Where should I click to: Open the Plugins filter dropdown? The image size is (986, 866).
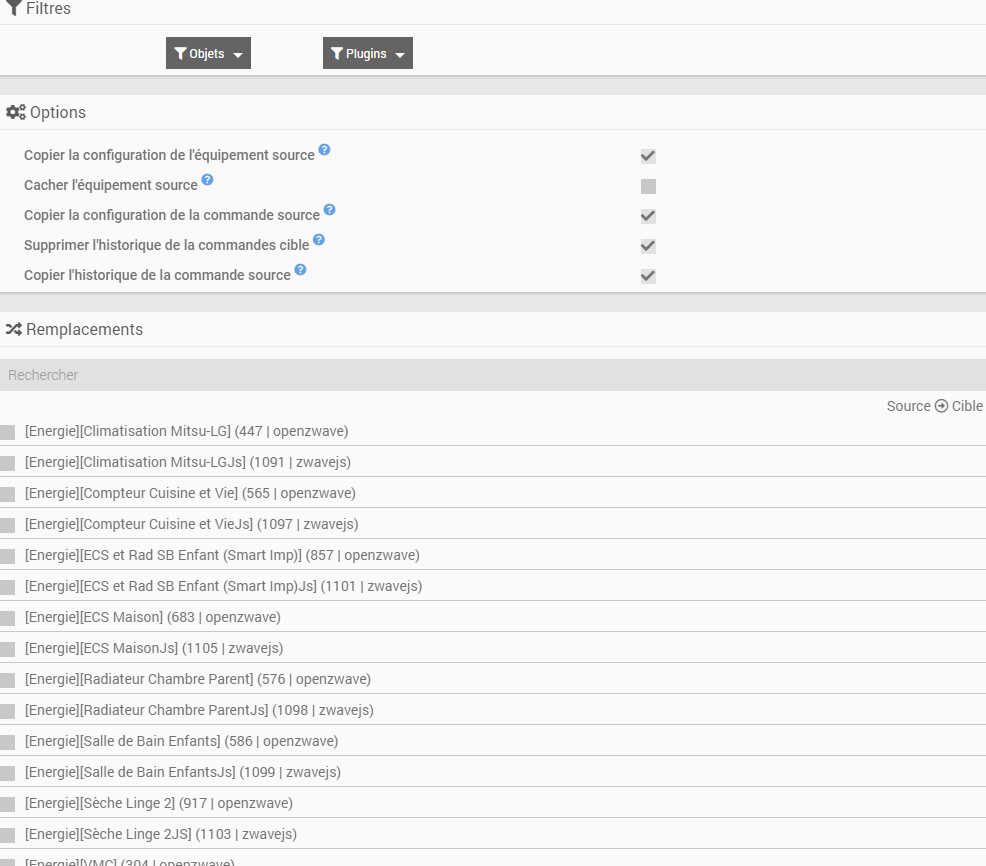coord(368,54)
